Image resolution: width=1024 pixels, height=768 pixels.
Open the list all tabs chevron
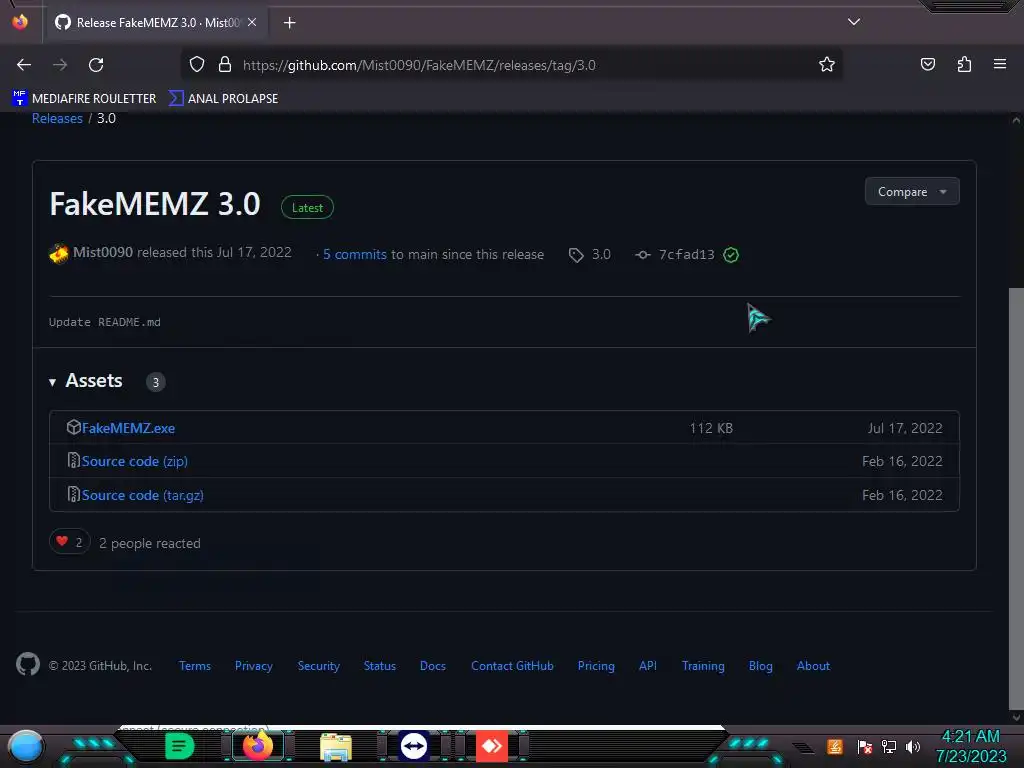click(854, 22)
